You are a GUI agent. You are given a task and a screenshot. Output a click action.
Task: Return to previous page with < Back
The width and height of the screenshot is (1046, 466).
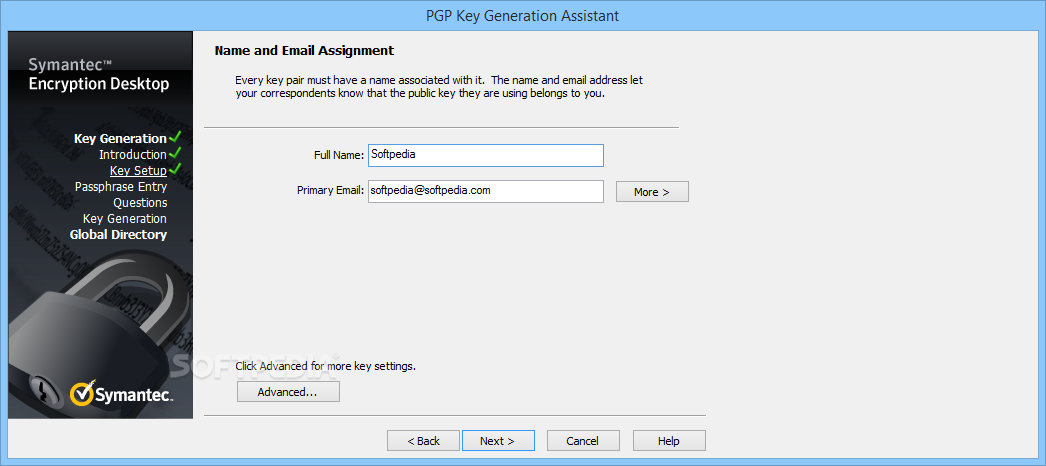pos(423,441)
